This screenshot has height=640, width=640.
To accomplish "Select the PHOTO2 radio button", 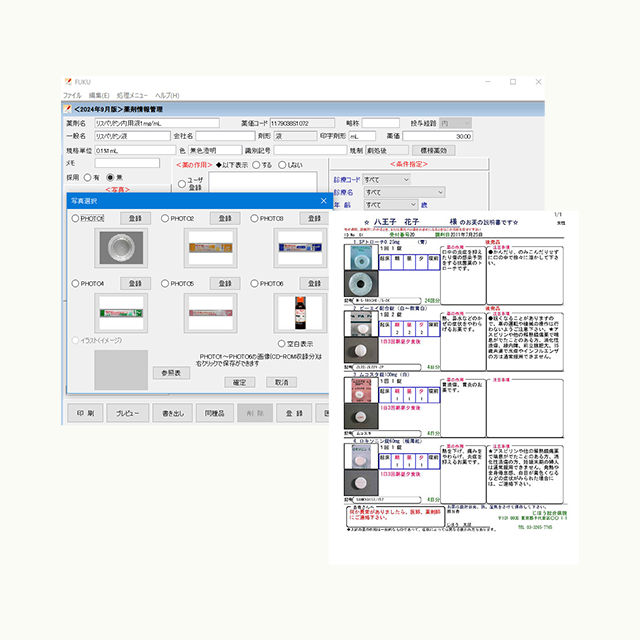I will pyautogui.click(x=164, y=218).
